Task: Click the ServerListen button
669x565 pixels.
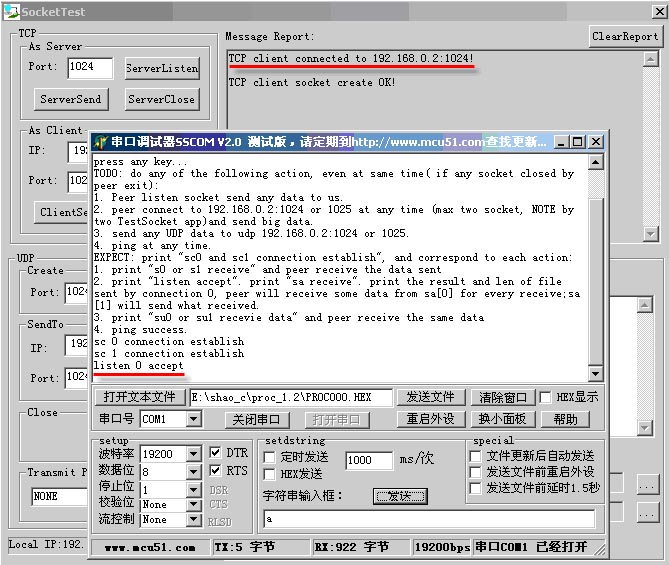Action: coord(162,68)
